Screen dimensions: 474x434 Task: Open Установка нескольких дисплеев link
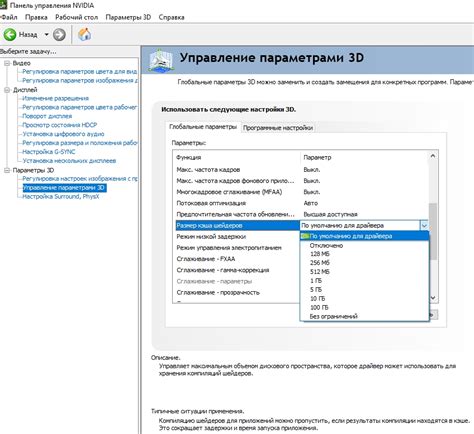click(69, 161)
